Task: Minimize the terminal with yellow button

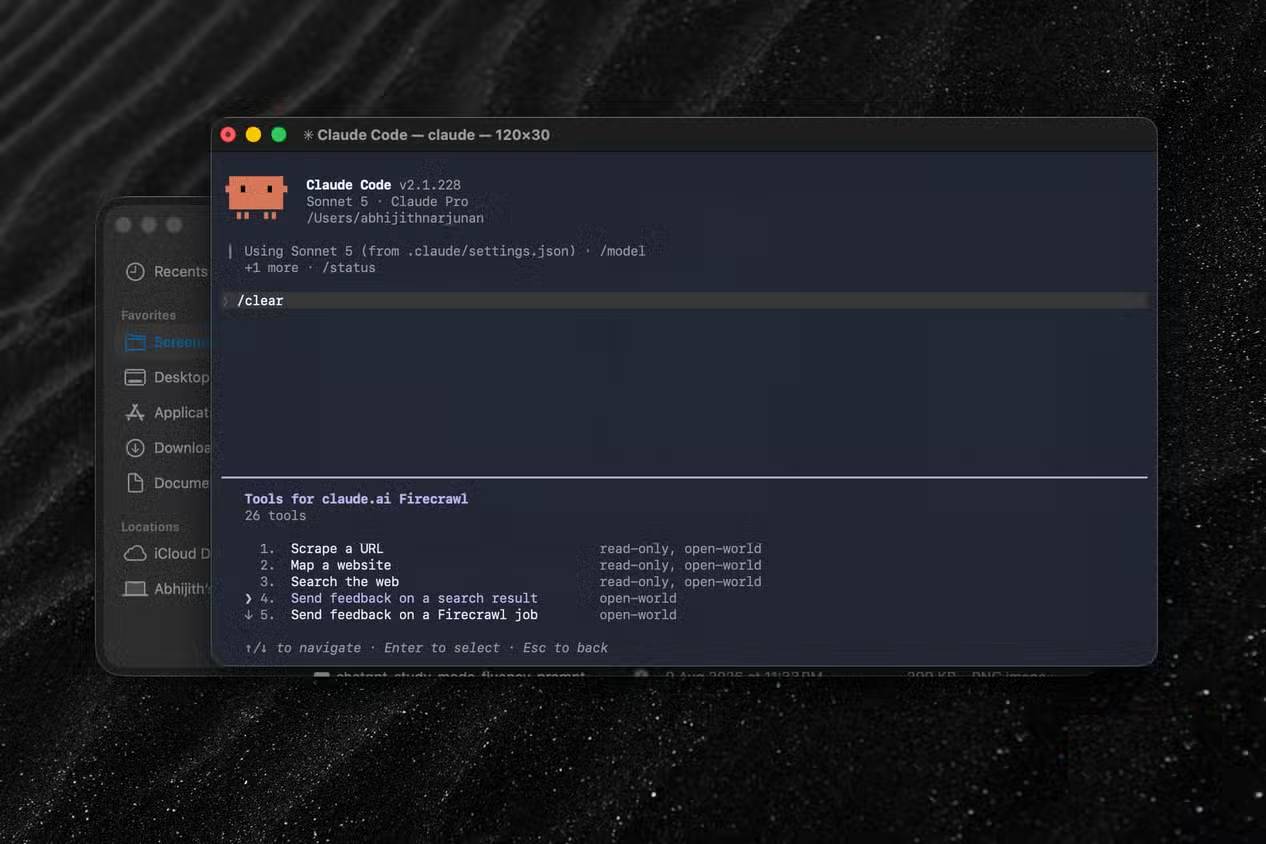Action: click(253, 135)
